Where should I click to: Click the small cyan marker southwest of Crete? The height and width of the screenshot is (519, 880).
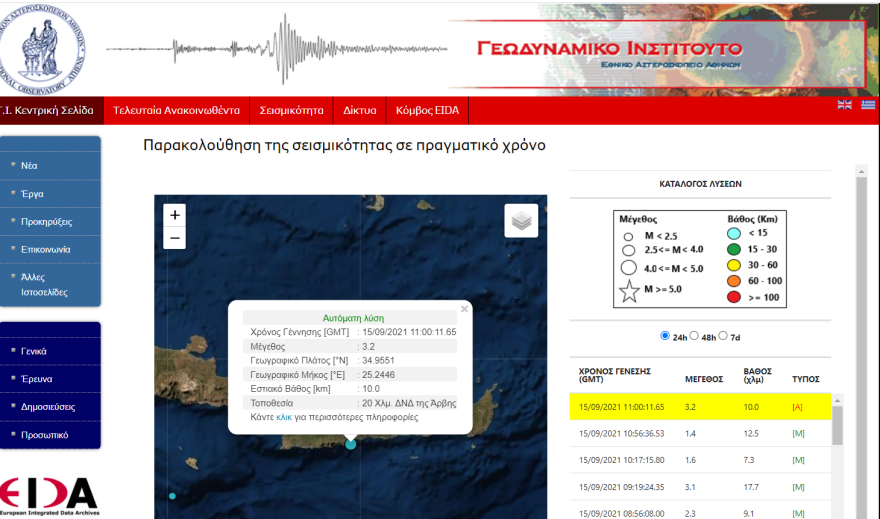(172, 496)
